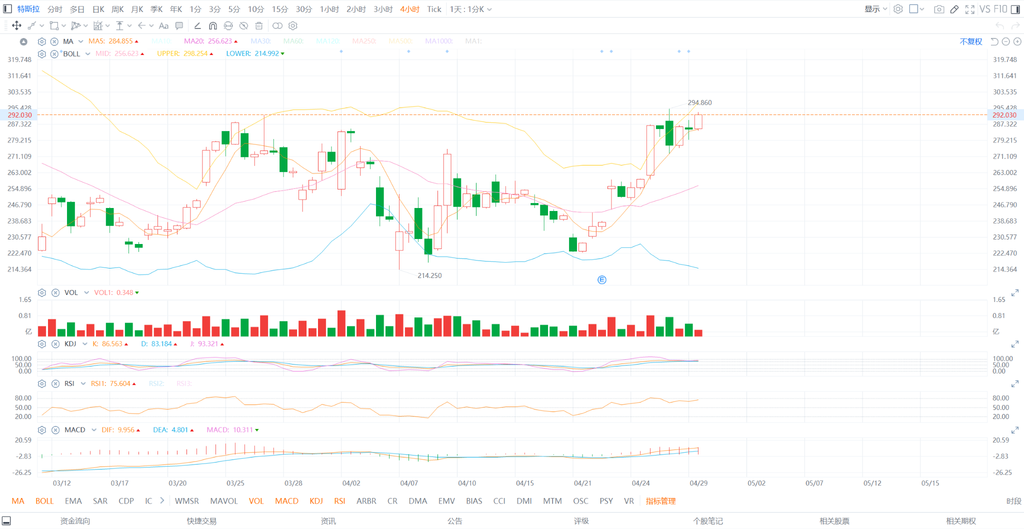Image resolution: width=1024 pixels, height=529 pixels.
Task: Switch to 分时 timeframe tab
Action: coord(55,9)
